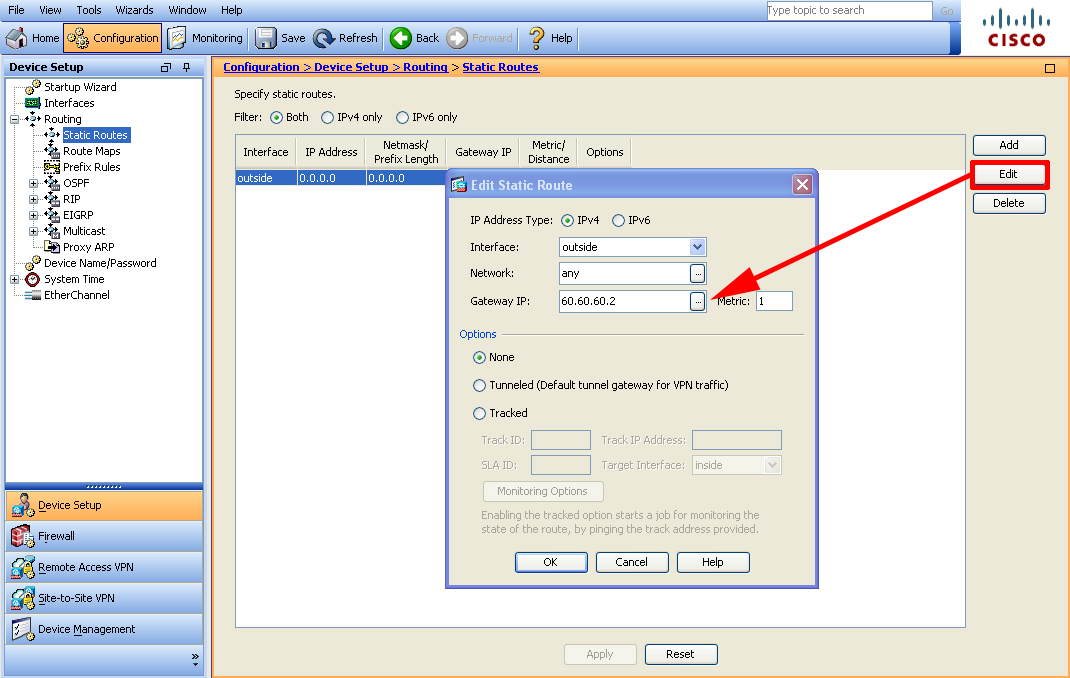Cancel the Edit Static Route dialog

[632, 562]
